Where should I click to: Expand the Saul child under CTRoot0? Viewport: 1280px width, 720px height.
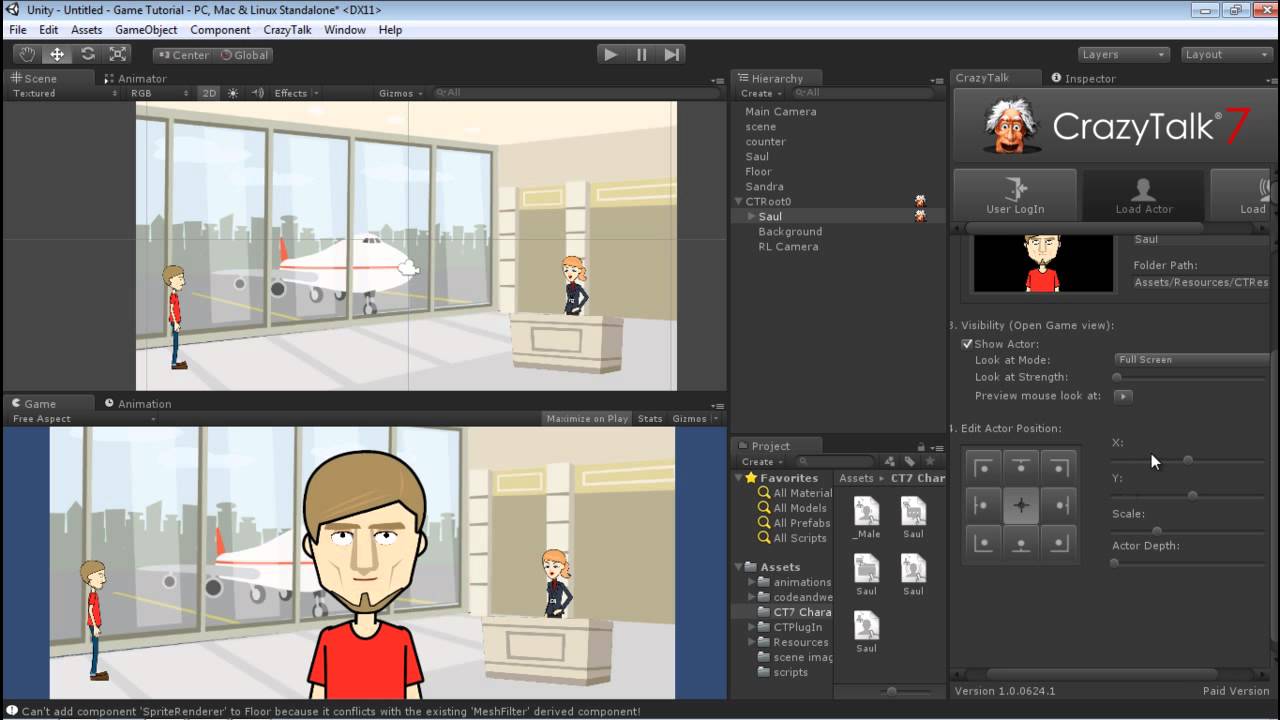pyautogui.click(x=751, y=217)
